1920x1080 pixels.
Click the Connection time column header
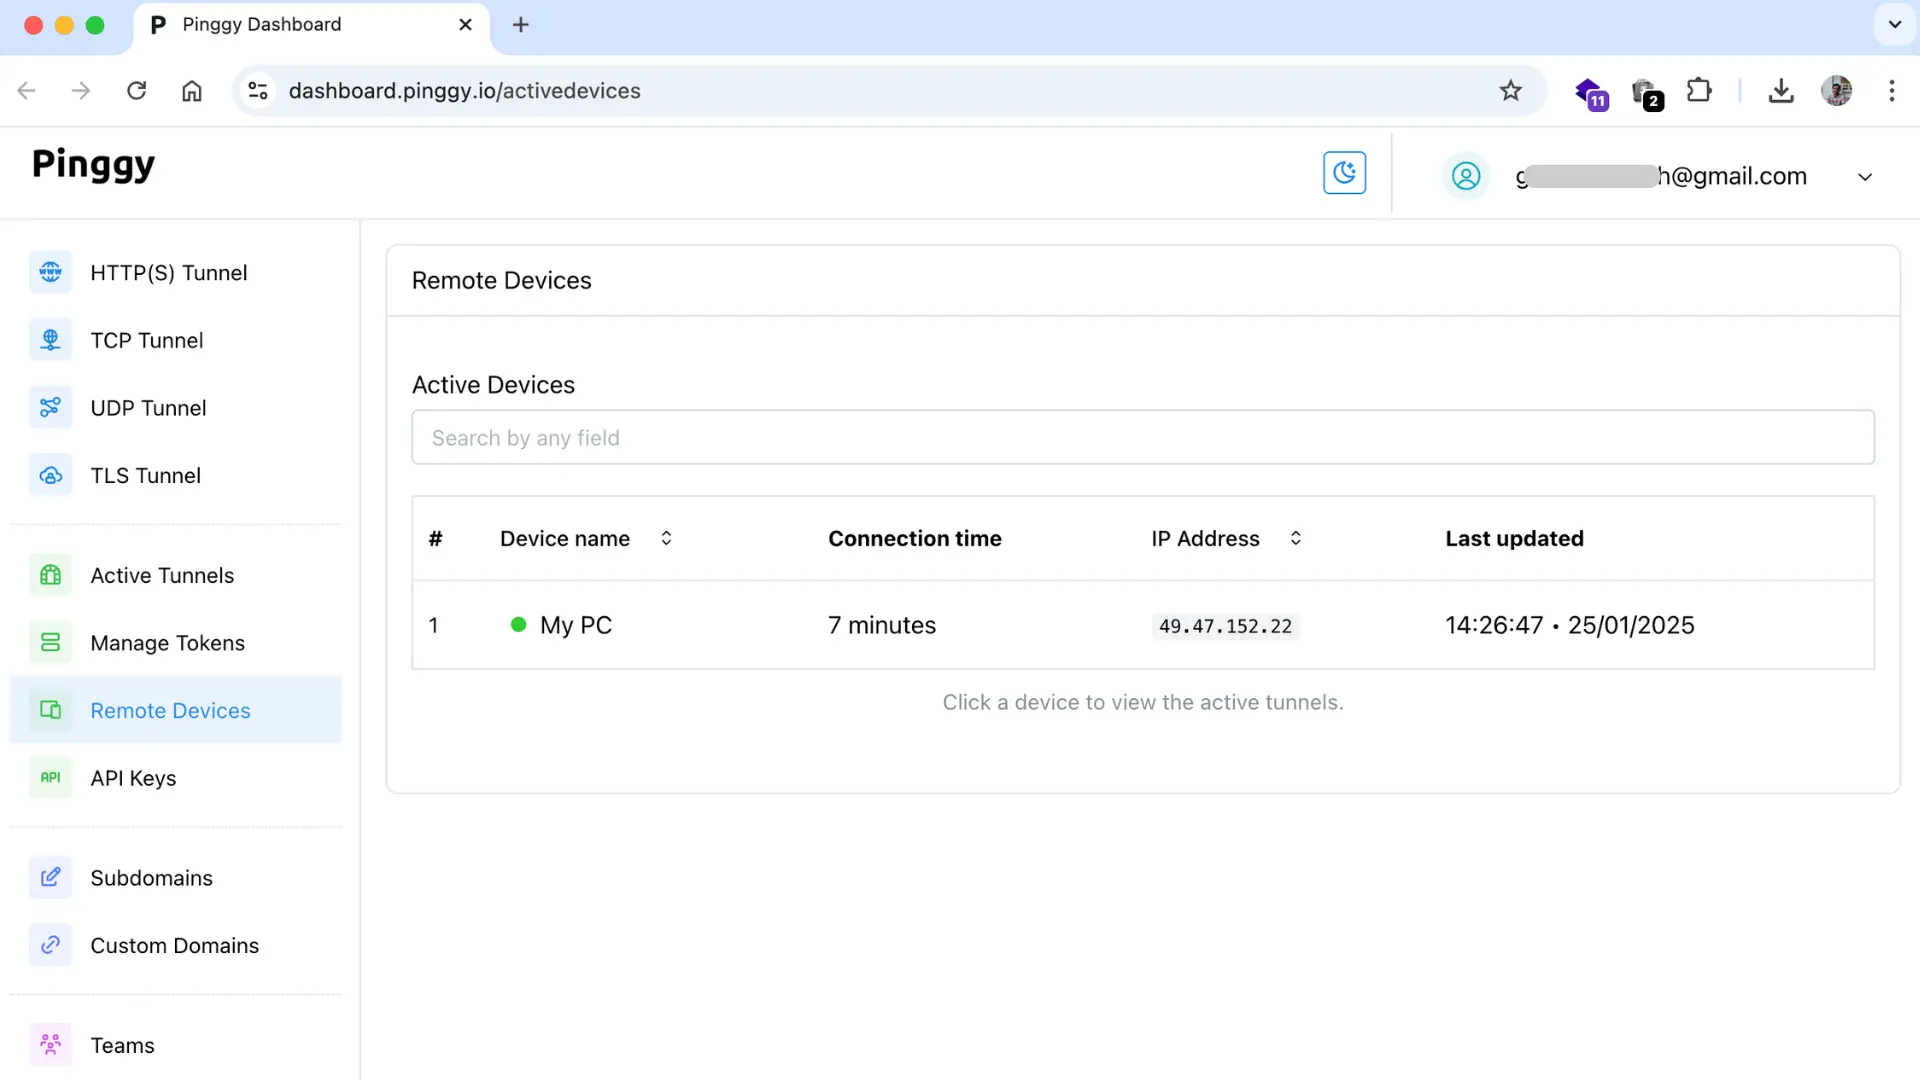coord(914,538)
